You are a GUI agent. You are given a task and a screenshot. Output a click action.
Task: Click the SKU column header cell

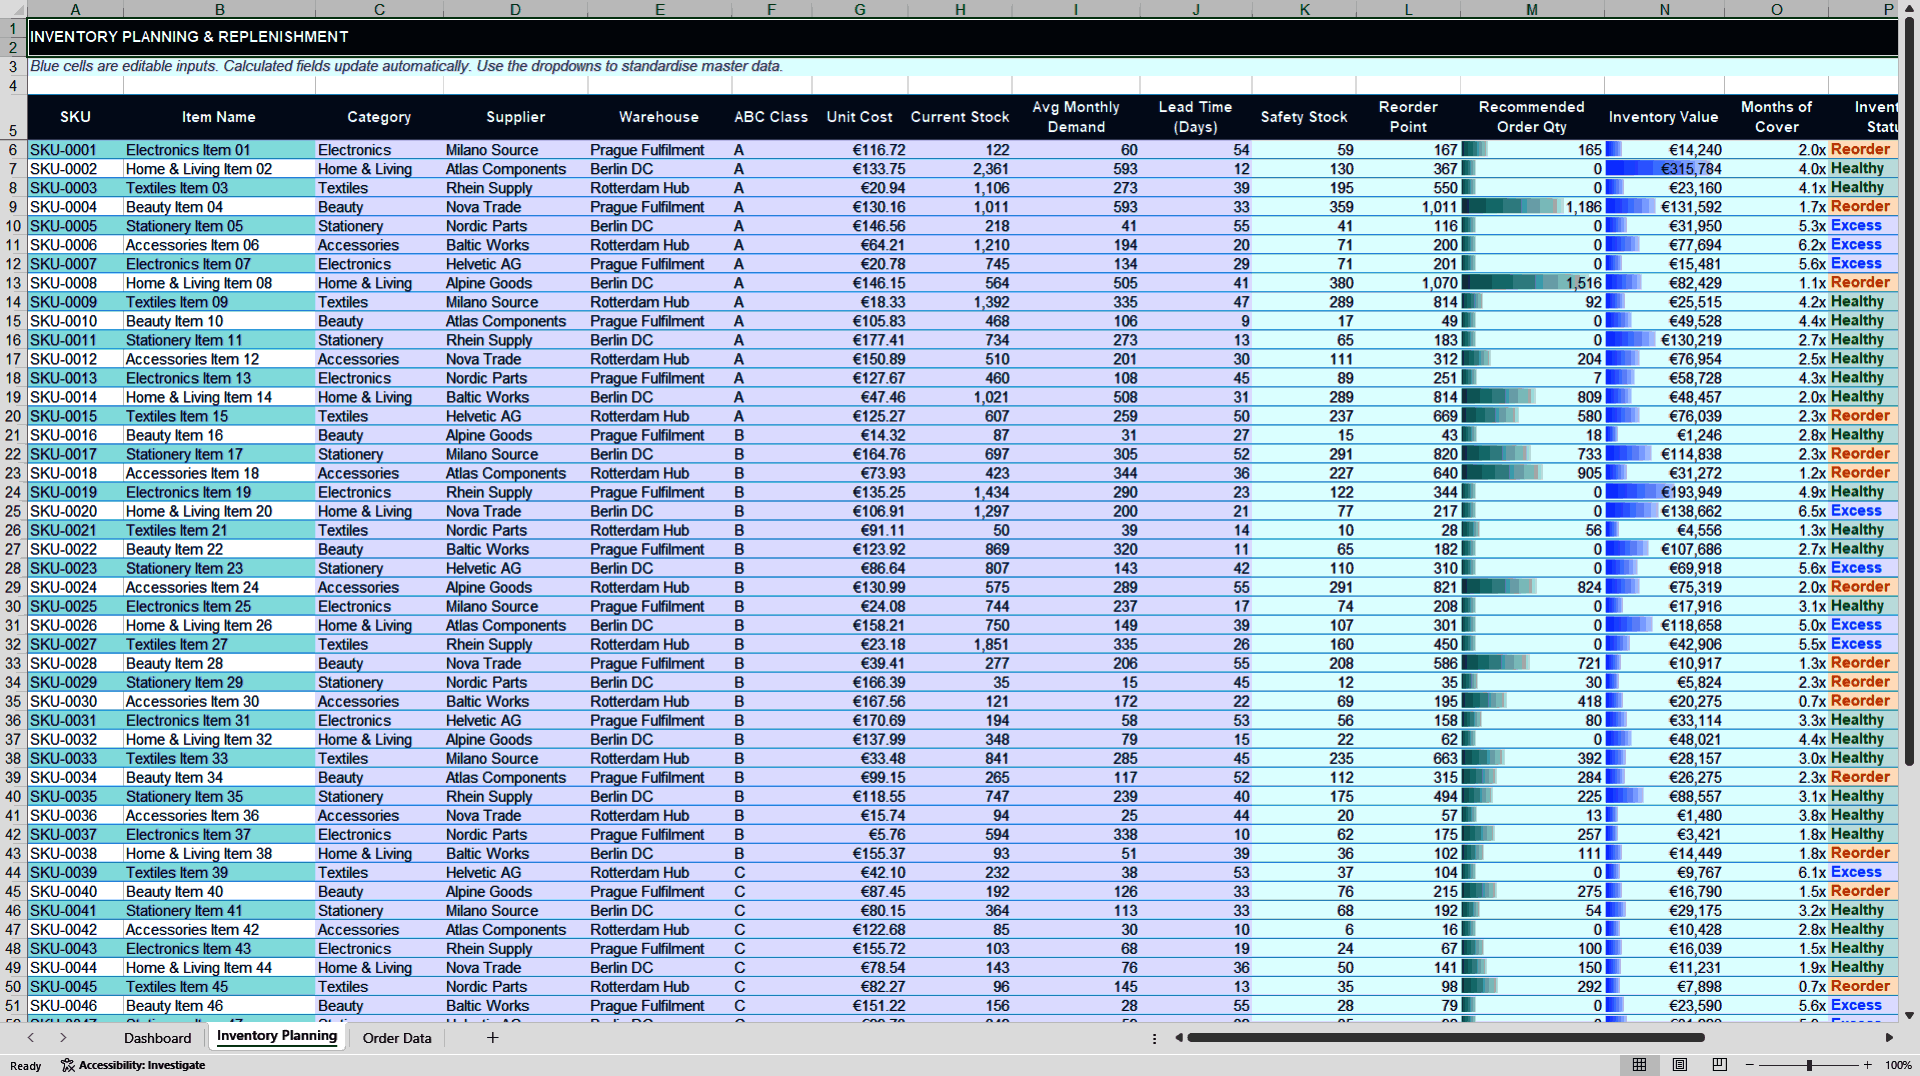coord(75,117)
